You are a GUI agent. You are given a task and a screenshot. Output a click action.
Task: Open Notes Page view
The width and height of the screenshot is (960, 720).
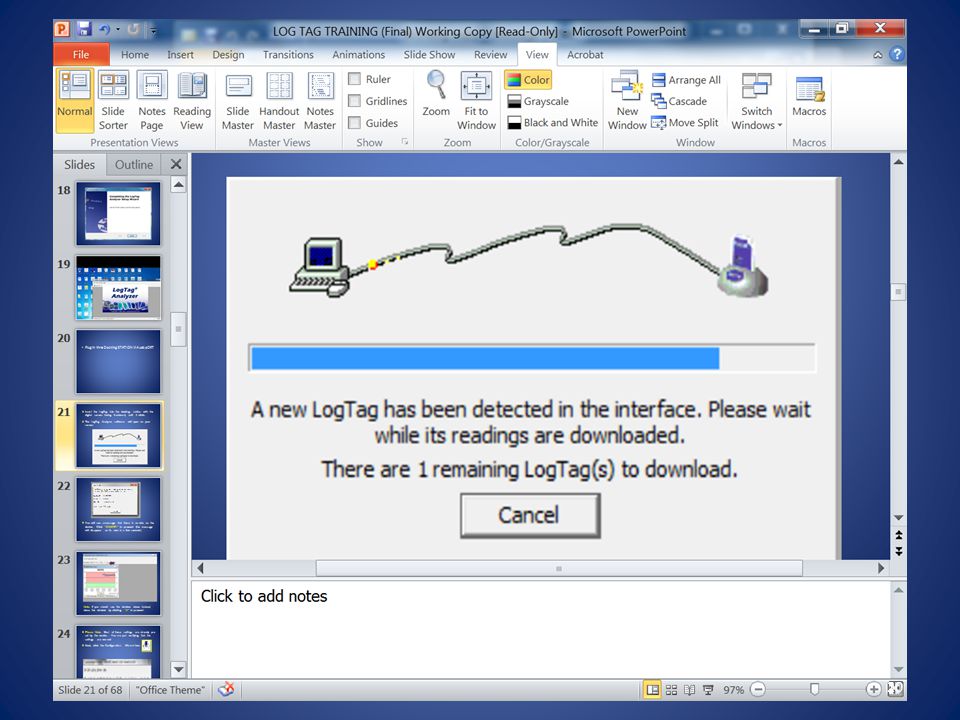pos(151,100)
